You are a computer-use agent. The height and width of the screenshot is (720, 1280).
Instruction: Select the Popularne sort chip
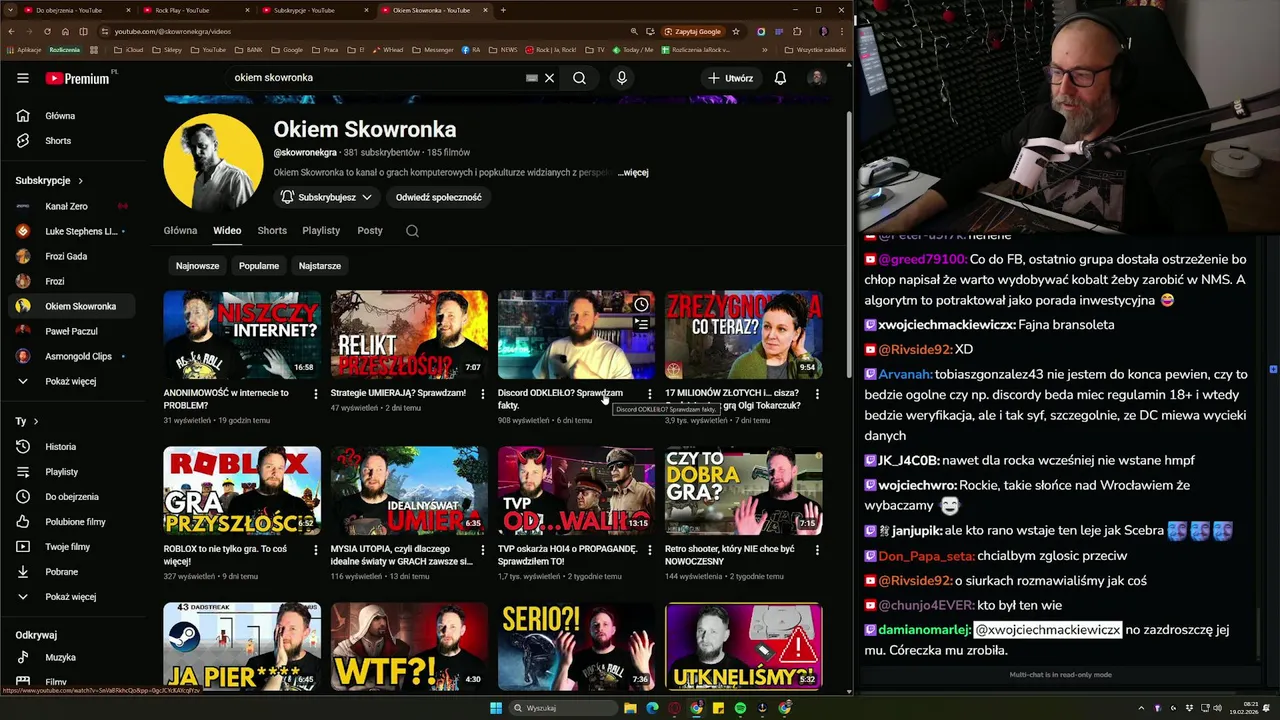[259, 266]
